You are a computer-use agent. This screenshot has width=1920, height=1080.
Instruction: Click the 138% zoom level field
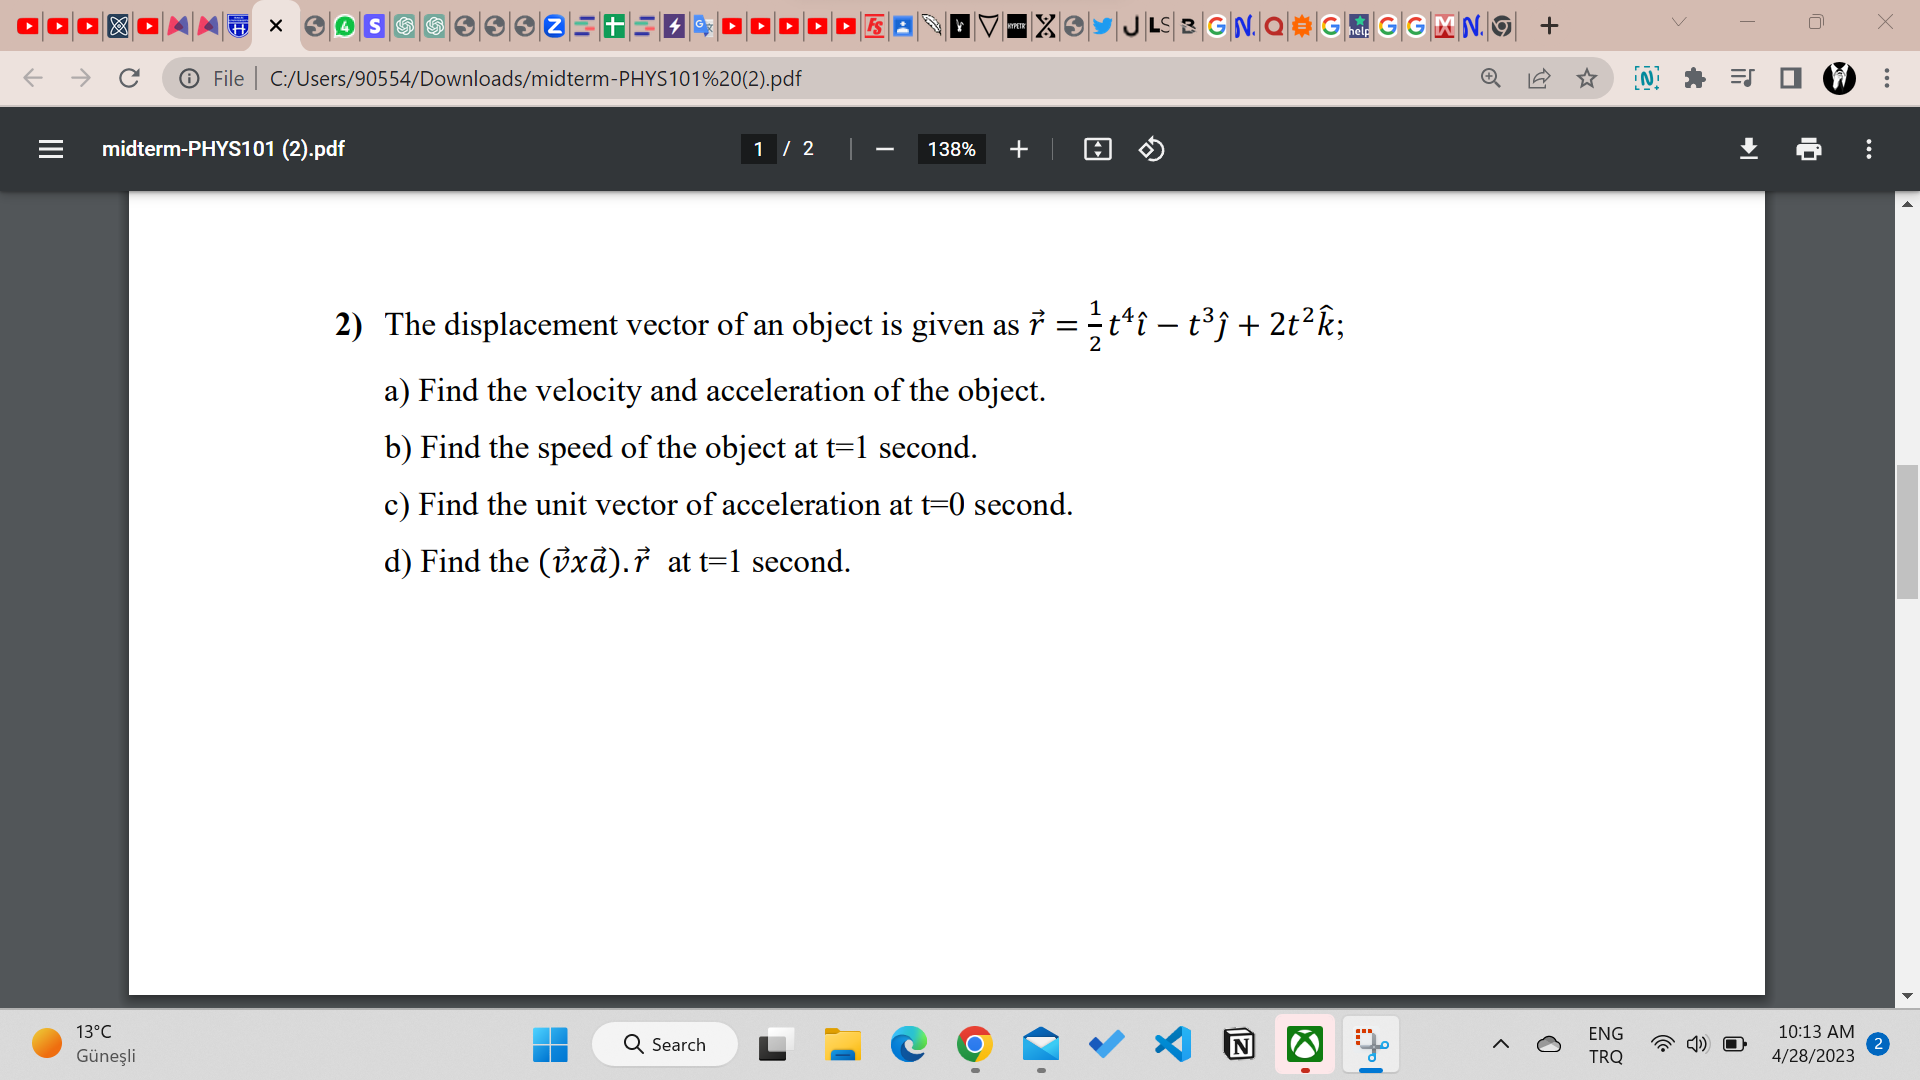tap(951, 149)
